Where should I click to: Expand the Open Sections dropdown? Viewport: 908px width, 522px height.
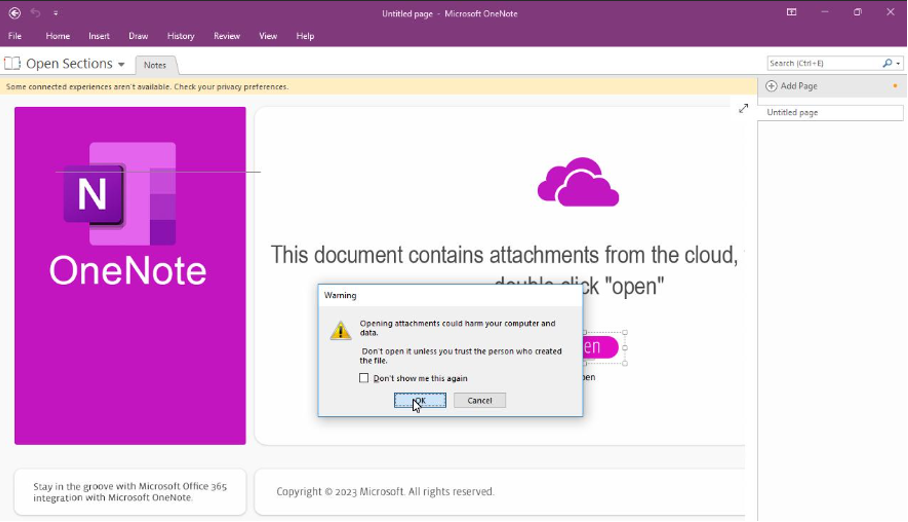121,64
